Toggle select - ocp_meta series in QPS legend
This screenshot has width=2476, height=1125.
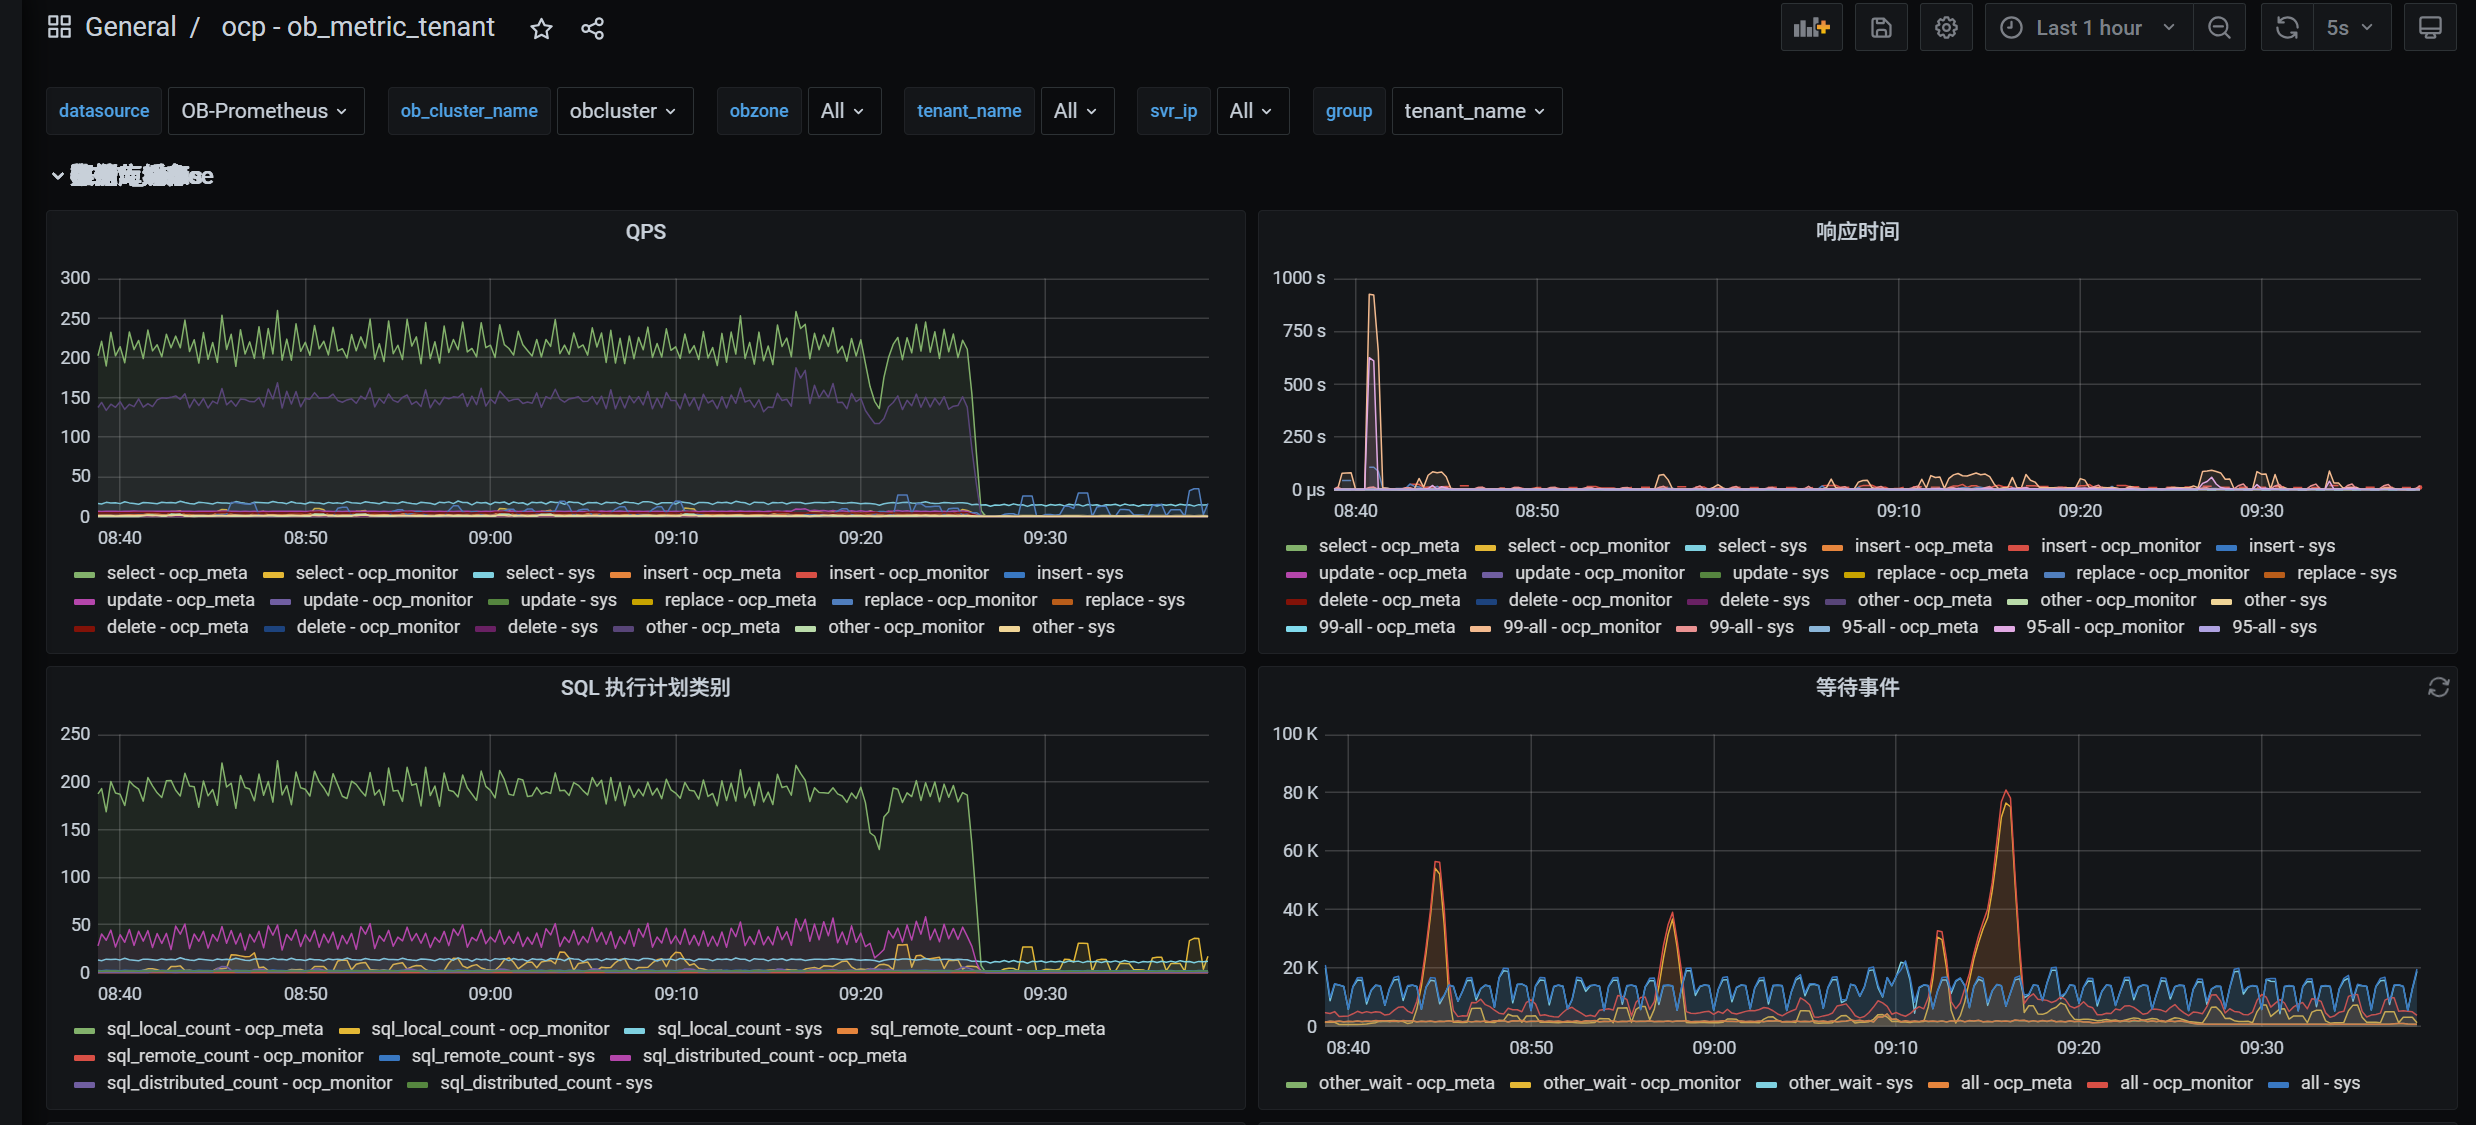point(177,573)
